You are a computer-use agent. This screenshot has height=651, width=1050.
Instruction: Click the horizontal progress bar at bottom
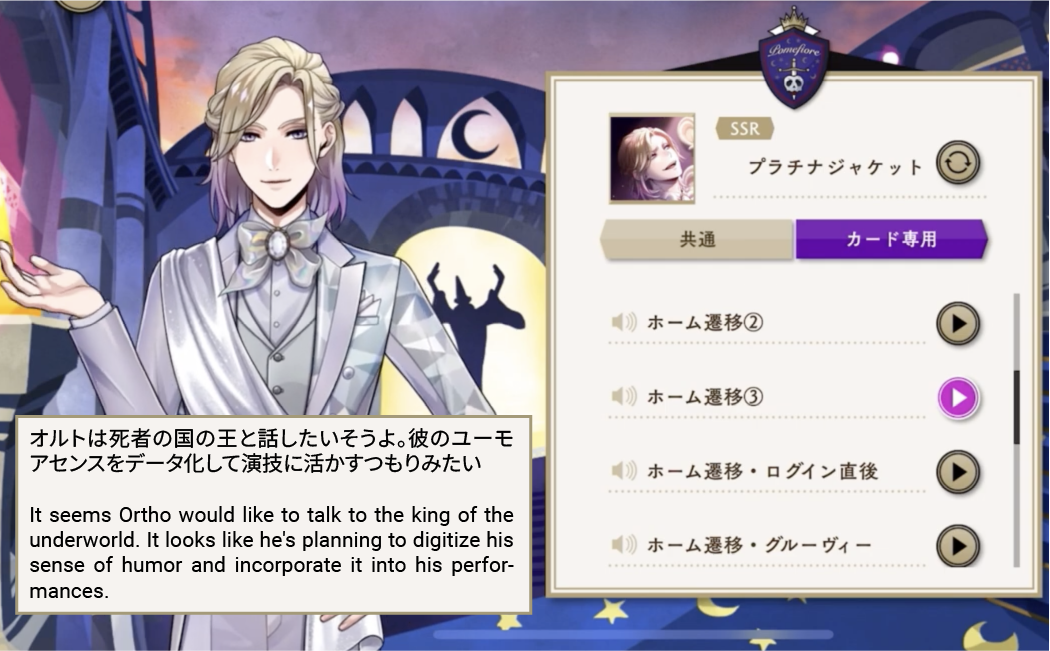point(633,634)
